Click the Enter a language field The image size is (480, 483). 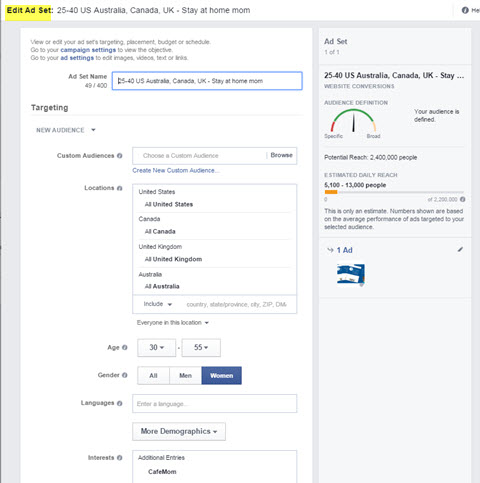coord(214,404)
